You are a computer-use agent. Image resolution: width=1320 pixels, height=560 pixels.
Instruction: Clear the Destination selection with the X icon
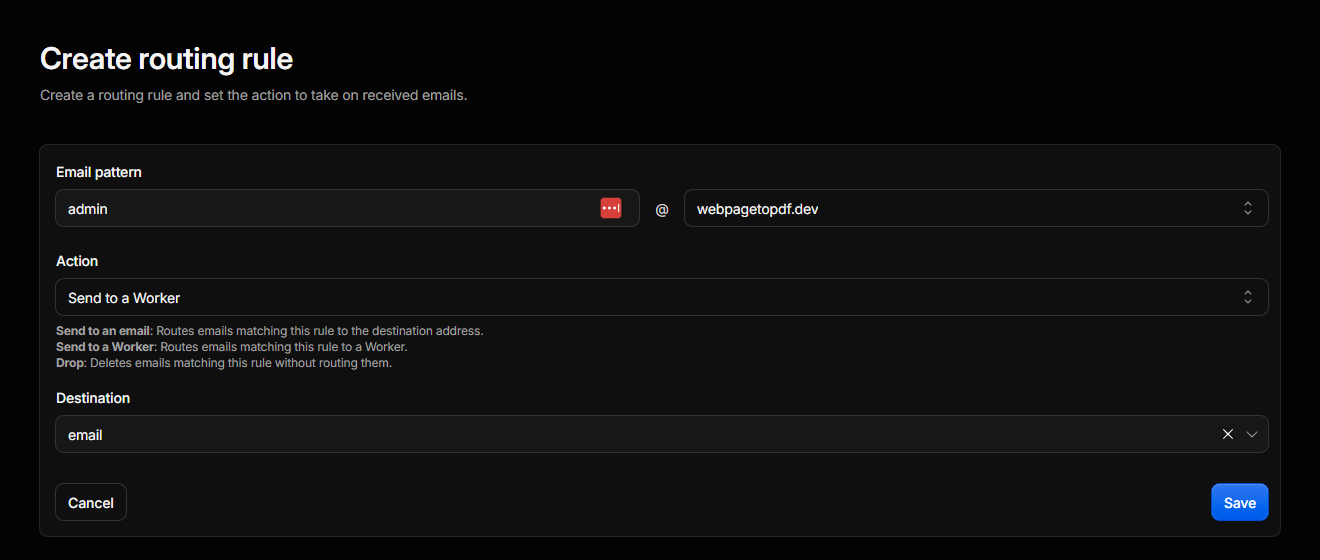pos(1228,434)
